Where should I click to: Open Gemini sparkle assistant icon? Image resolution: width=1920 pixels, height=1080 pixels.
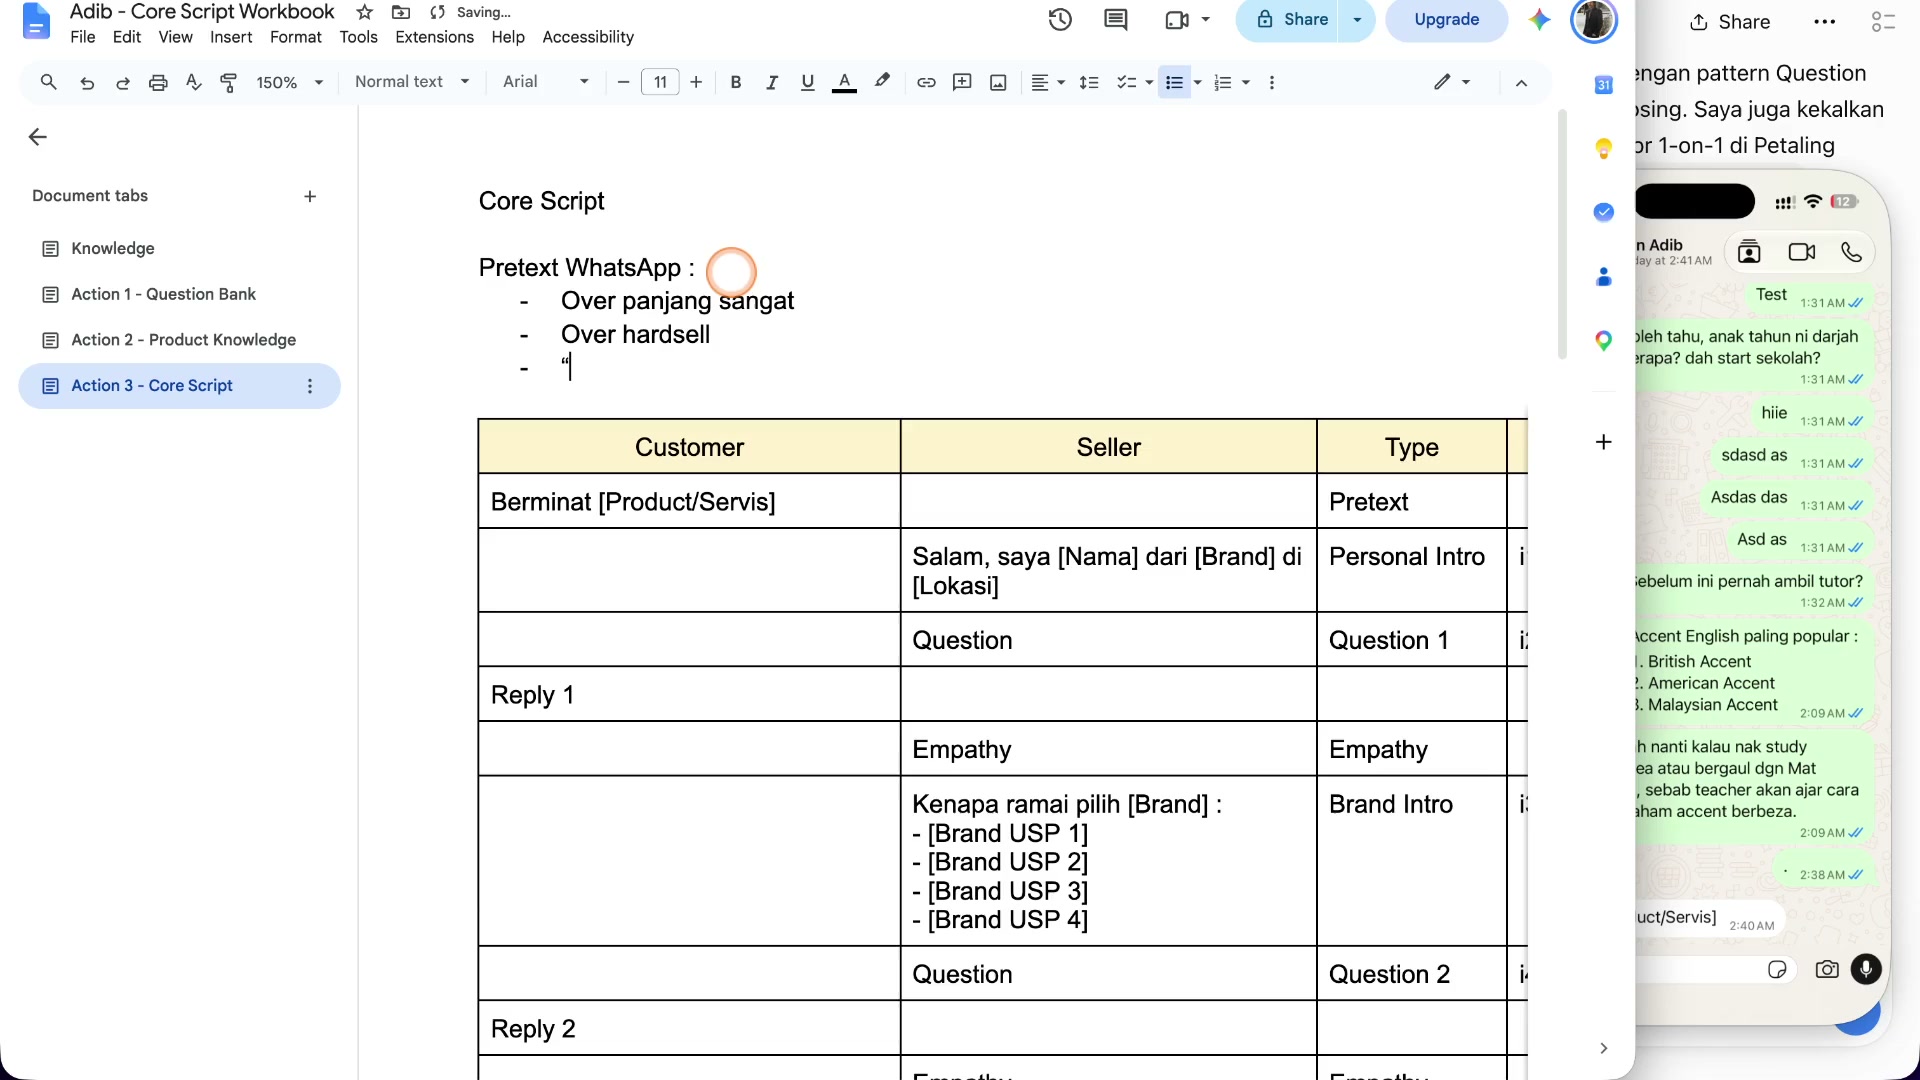point(1539,19)
